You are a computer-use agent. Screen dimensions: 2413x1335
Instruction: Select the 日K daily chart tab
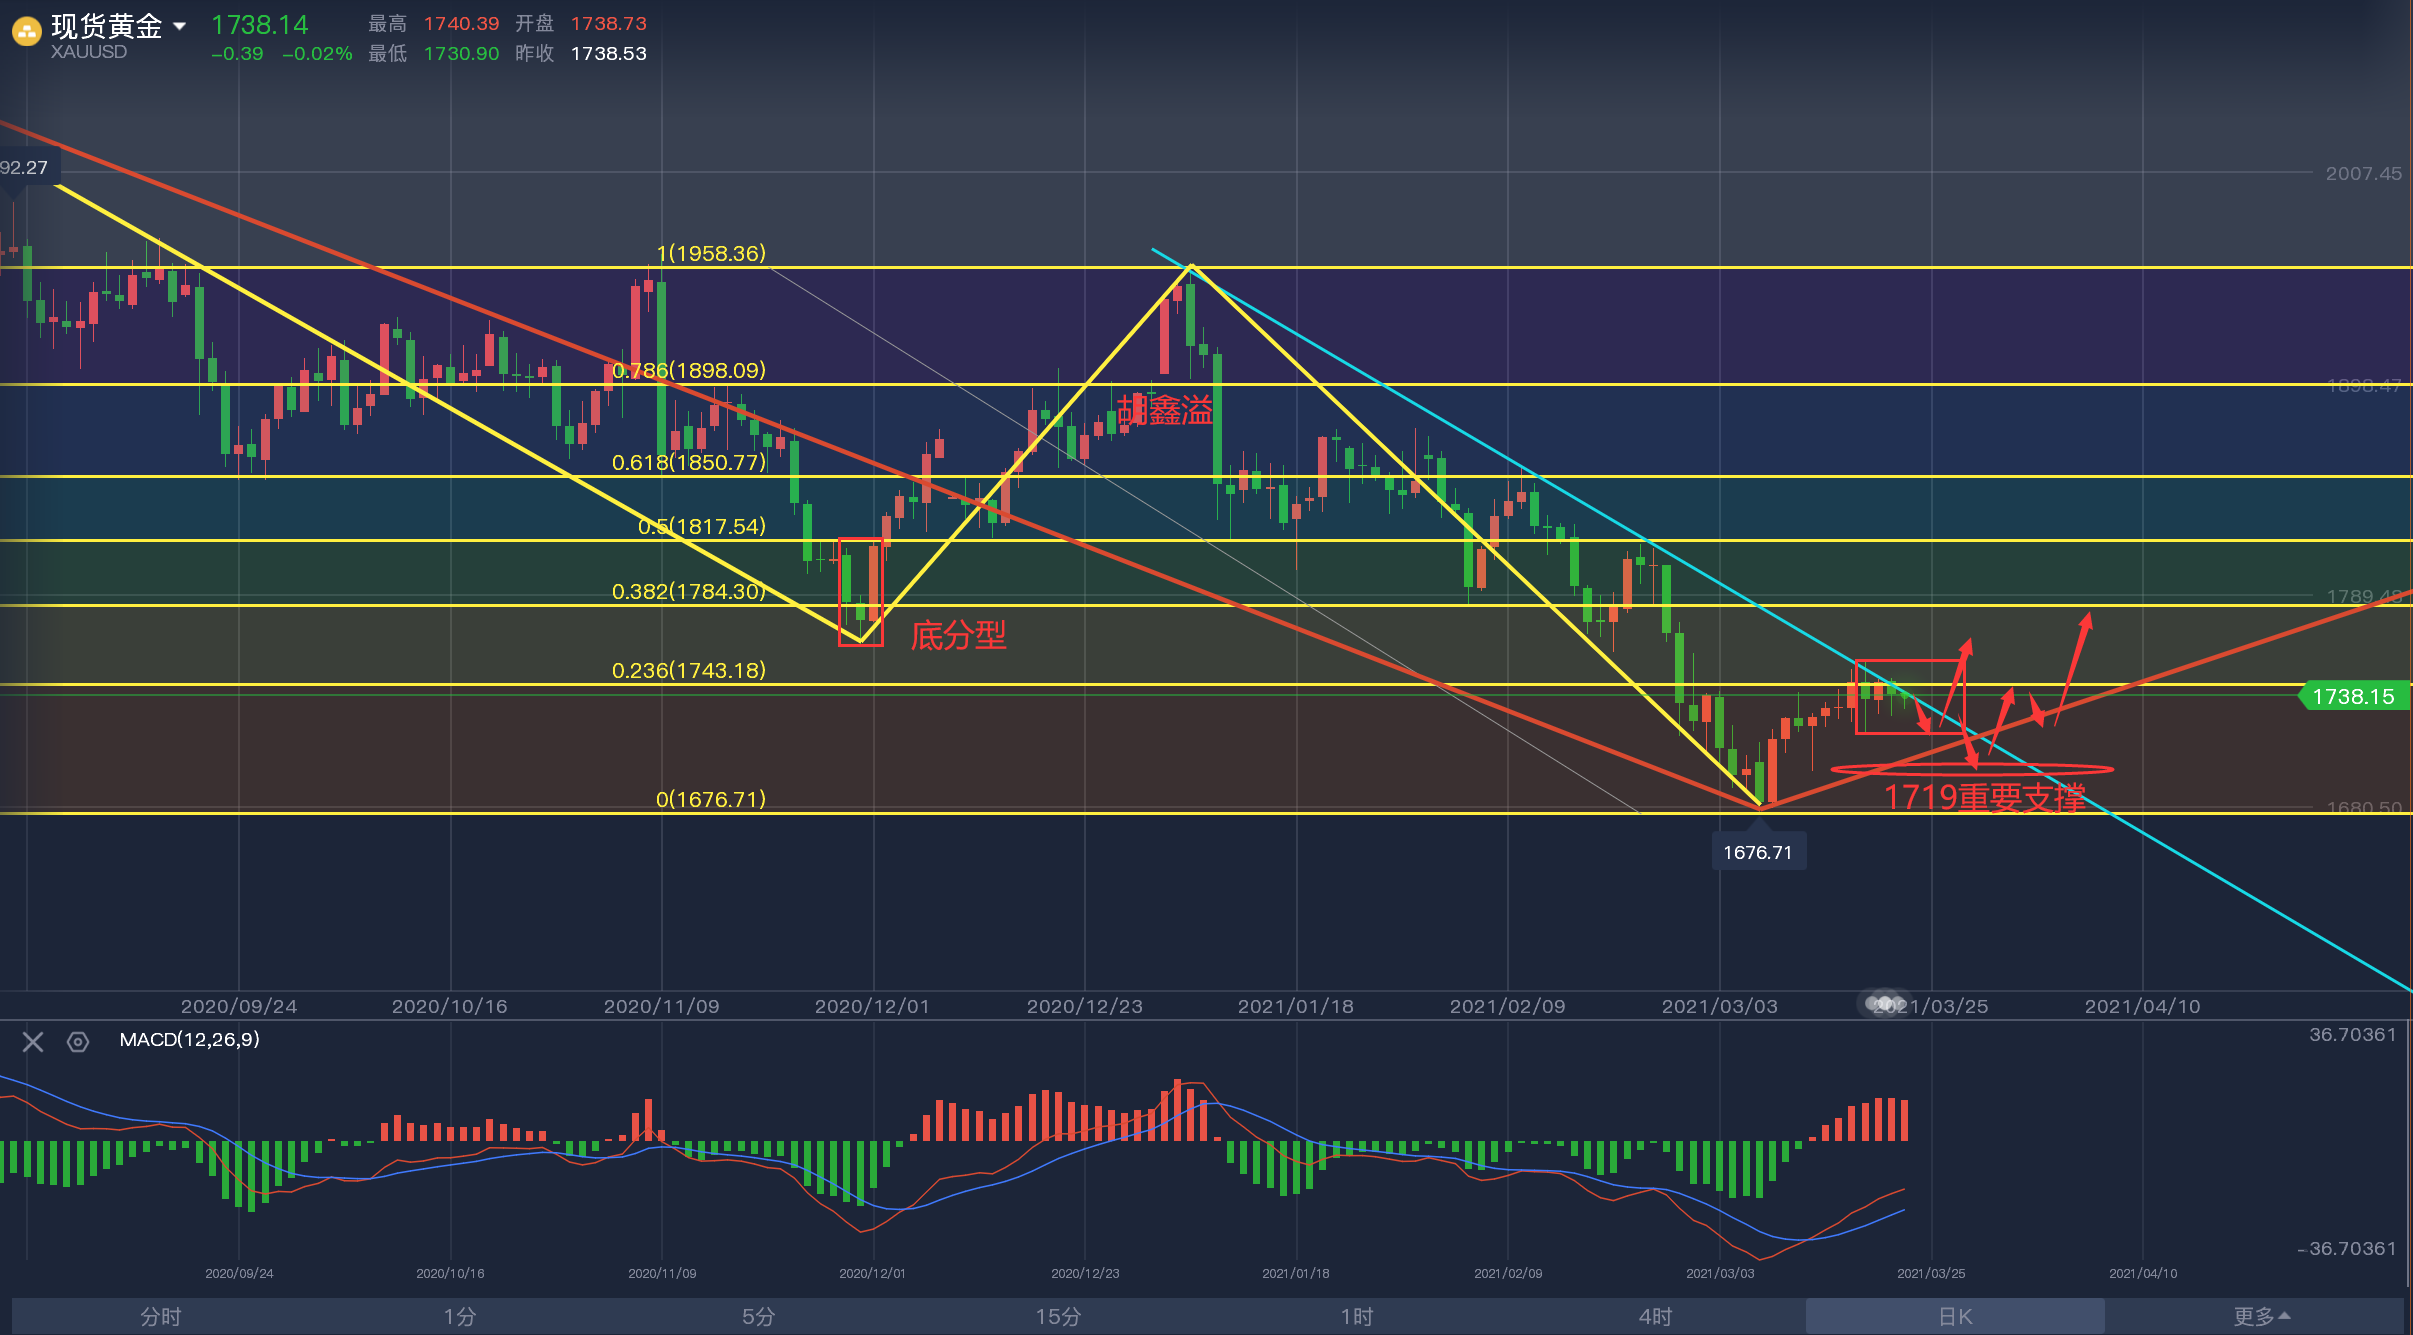coord(1955,1316)
